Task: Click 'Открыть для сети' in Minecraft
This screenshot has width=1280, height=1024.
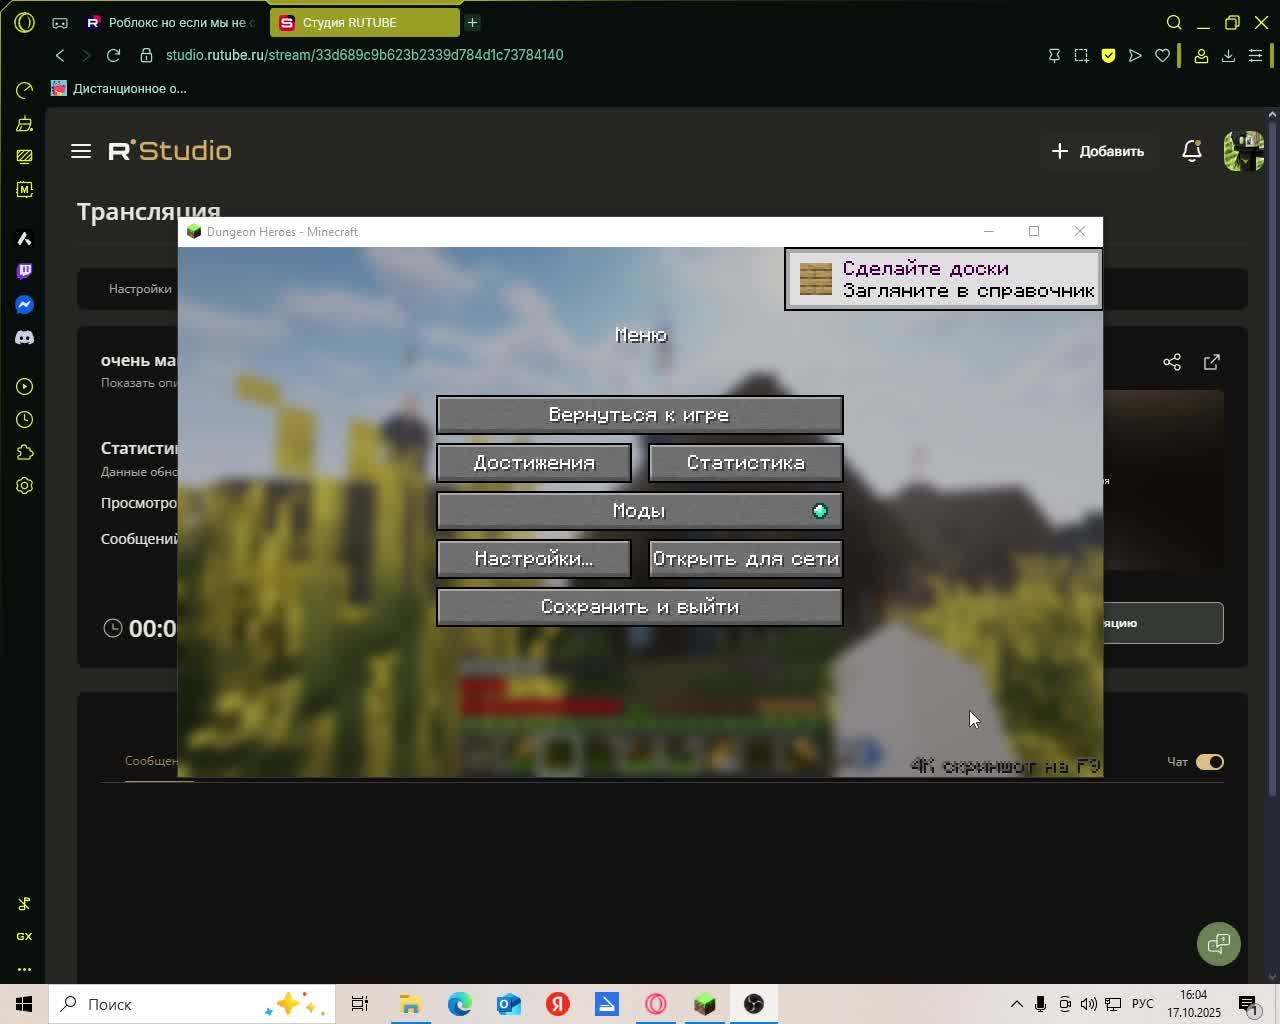Action: 745,559
